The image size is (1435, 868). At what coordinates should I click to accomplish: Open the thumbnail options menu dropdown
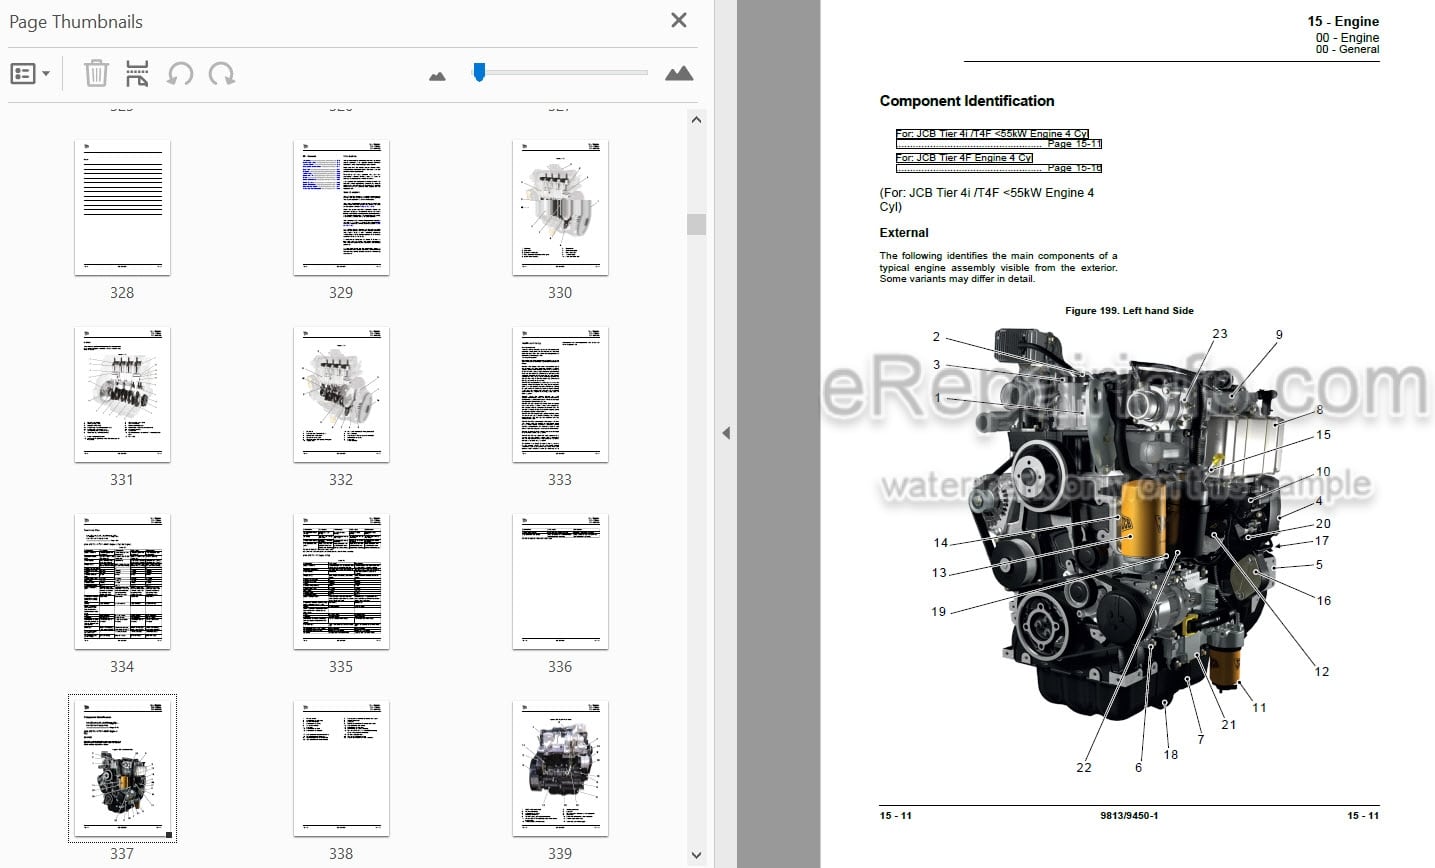(30, 74)
